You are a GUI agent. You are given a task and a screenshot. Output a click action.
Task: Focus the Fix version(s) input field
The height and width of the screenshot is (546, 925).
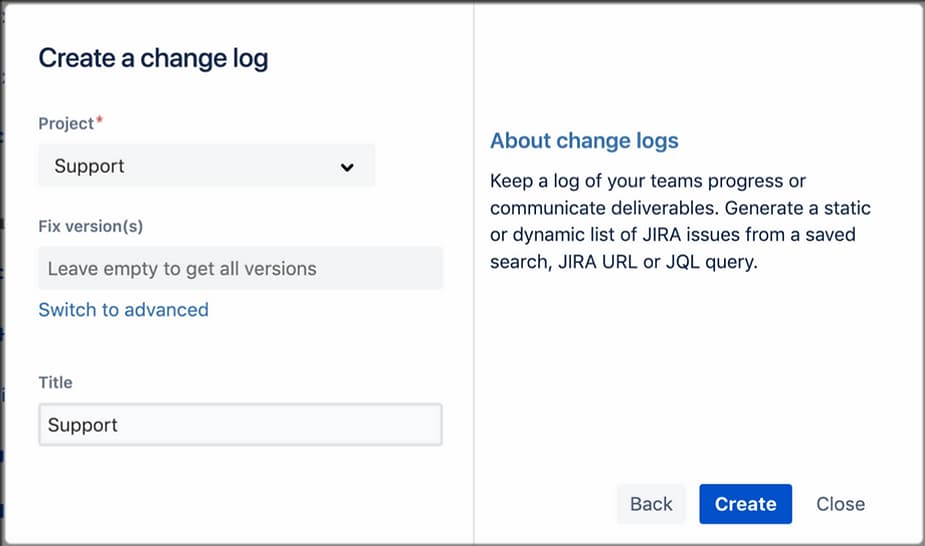tap(240, 268)
